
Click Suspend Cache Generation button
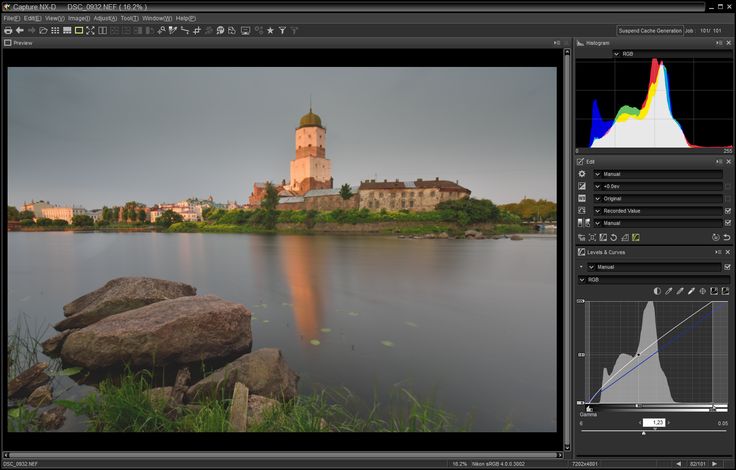649,31
